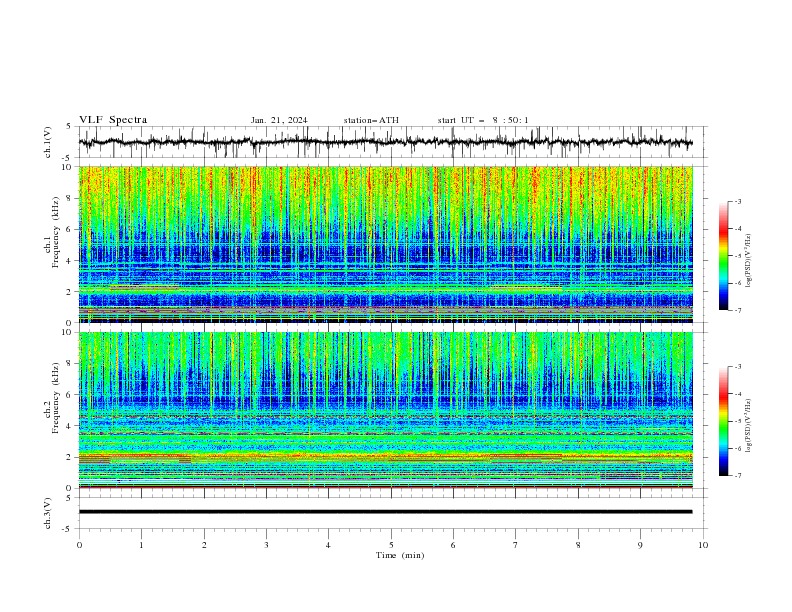The width and height of the screenshot is (792, 612).
Task: Click time axis tick label "2"
Action: tap(204, 545)
